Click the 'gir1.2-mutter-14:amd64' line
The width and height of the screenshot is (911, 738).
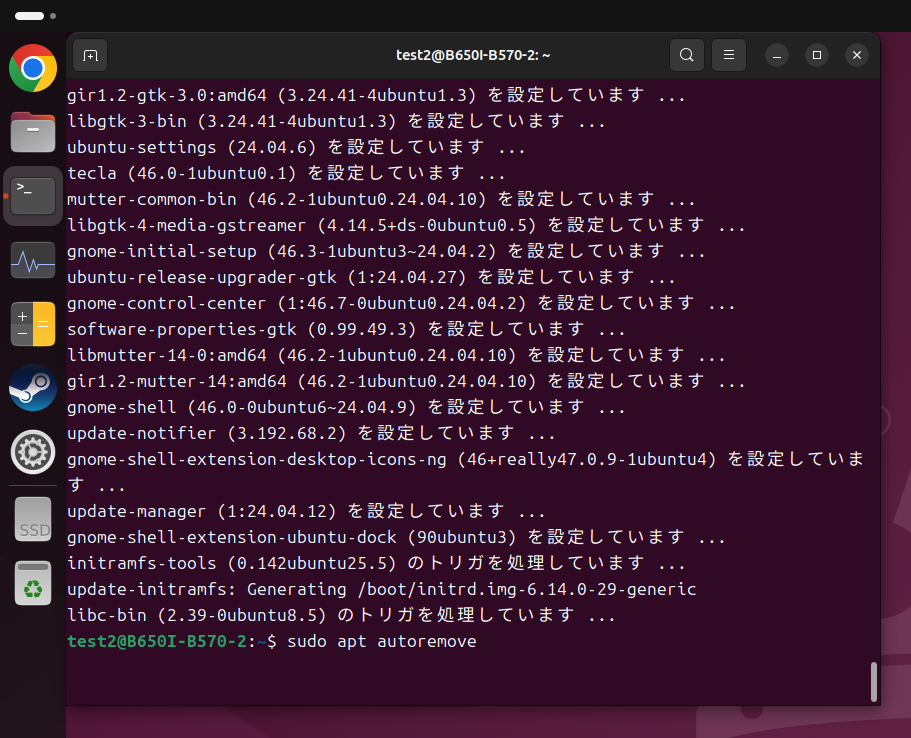tap(406, 381)
